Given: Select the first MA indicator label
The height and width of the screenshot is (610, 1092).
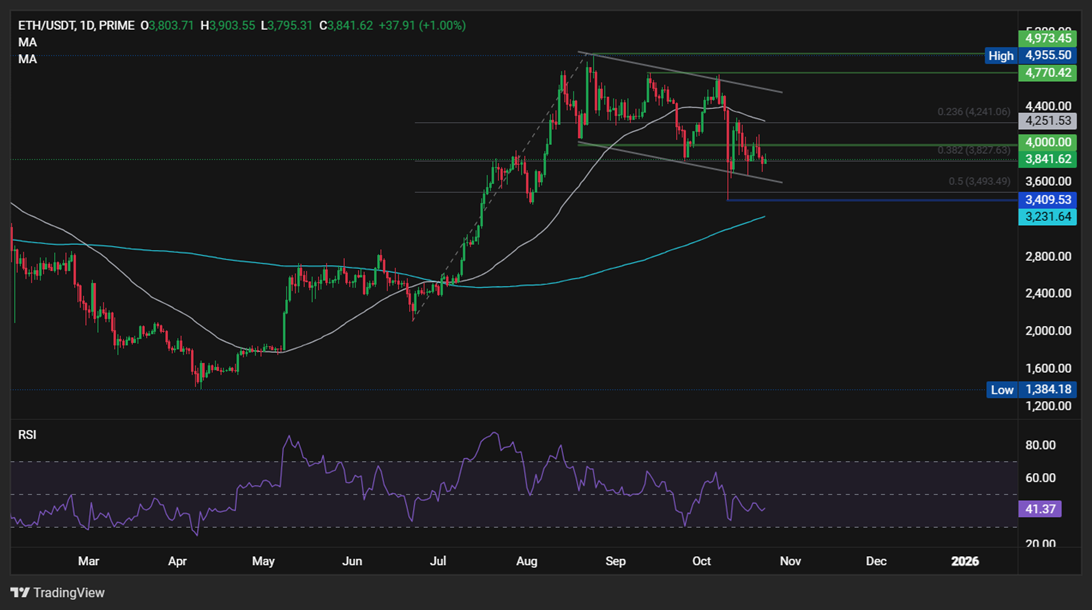Looking at the screenshot, I should pyautogui.click(x=27, y=42).
